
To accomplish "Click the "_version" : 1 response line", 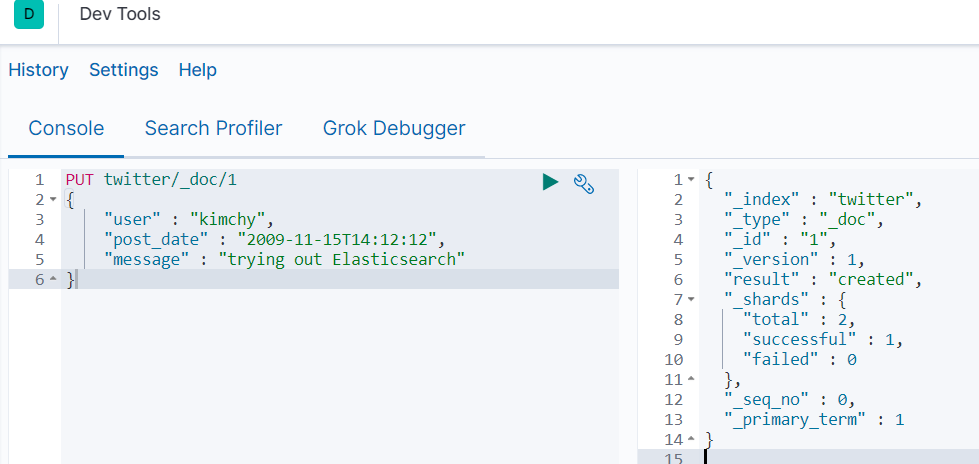I will (794, 260).
